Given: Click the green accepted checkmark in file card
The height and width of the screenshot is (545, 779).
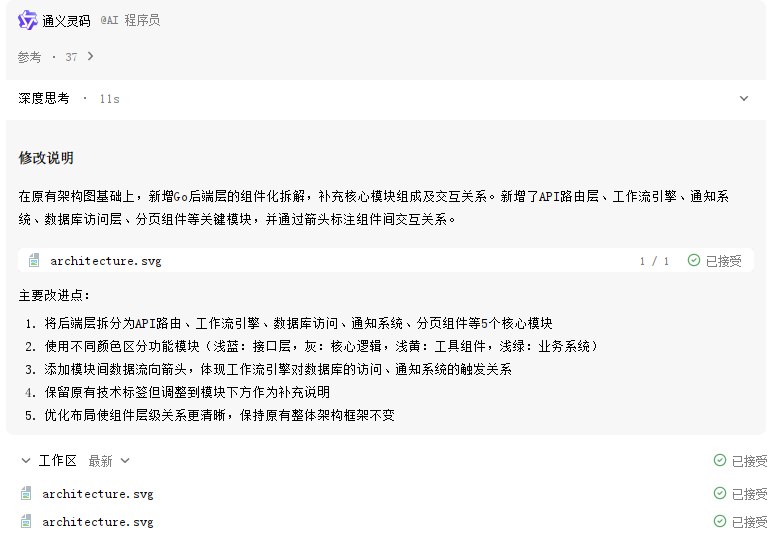Looking at the screenshot, I should [x=694, y=260].
